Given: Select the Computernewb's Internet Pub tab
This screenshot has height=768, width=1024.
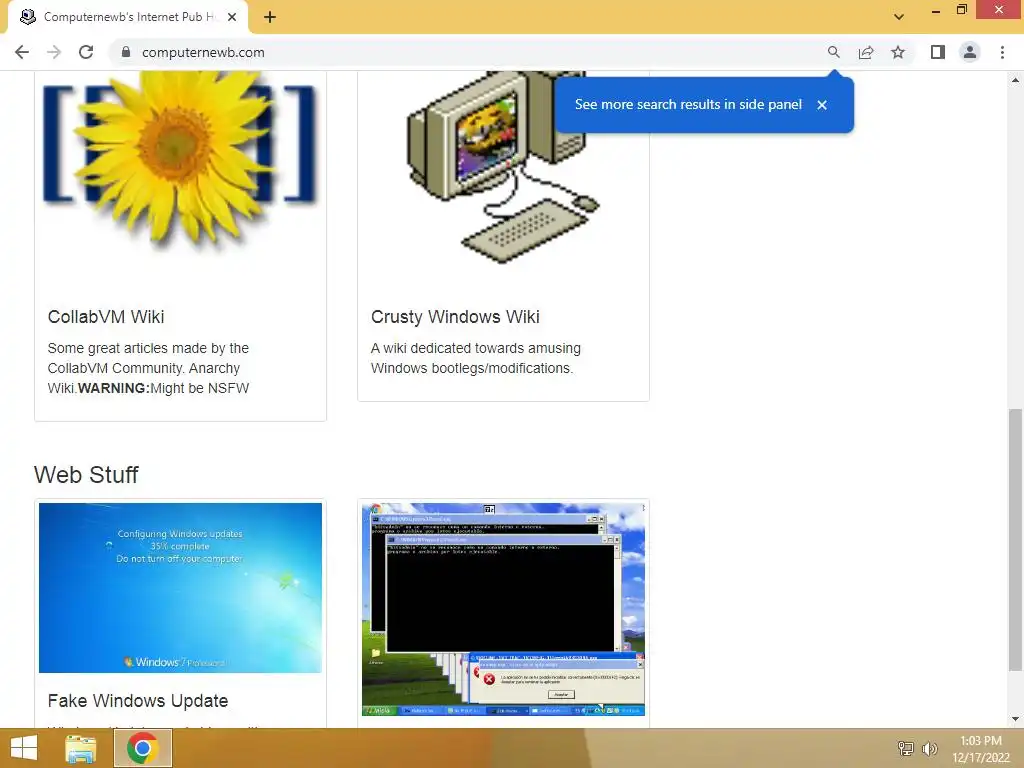Looking at the screenshot, I should coord(128,17).
